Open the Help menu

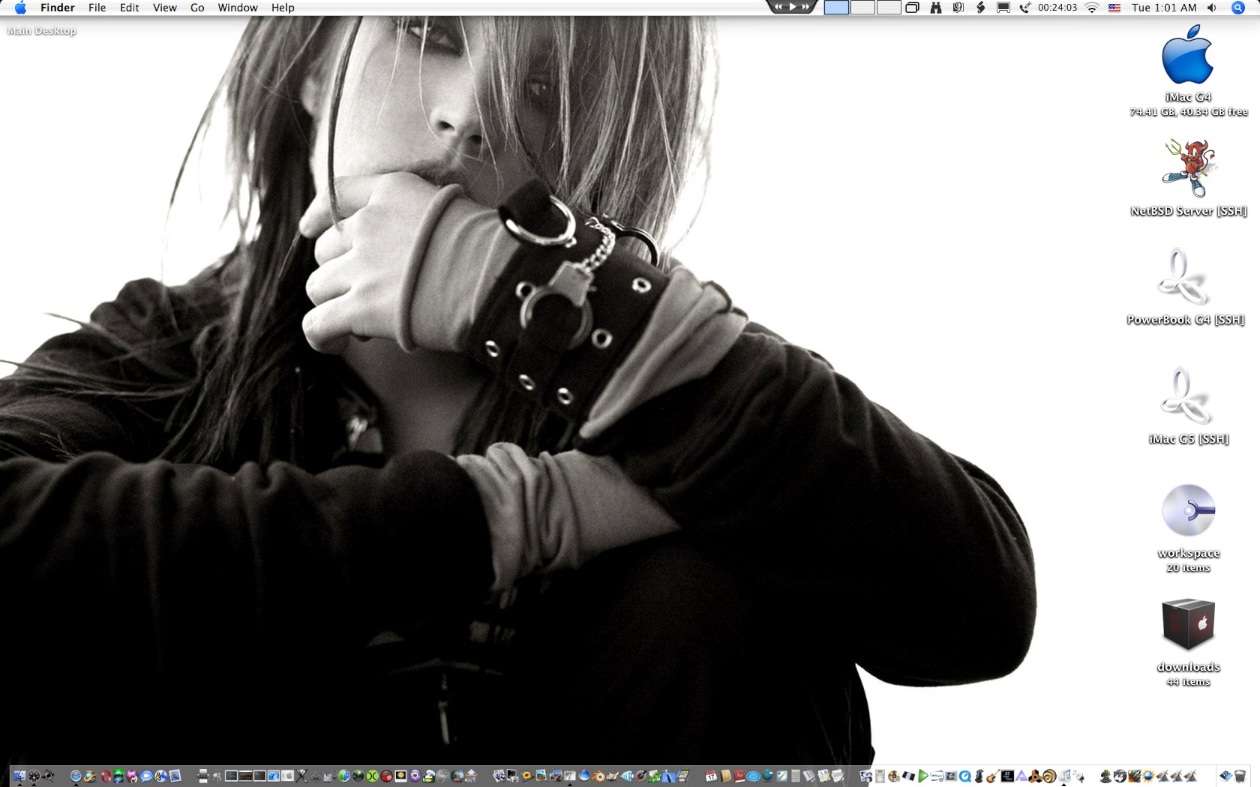pos(283,7)
